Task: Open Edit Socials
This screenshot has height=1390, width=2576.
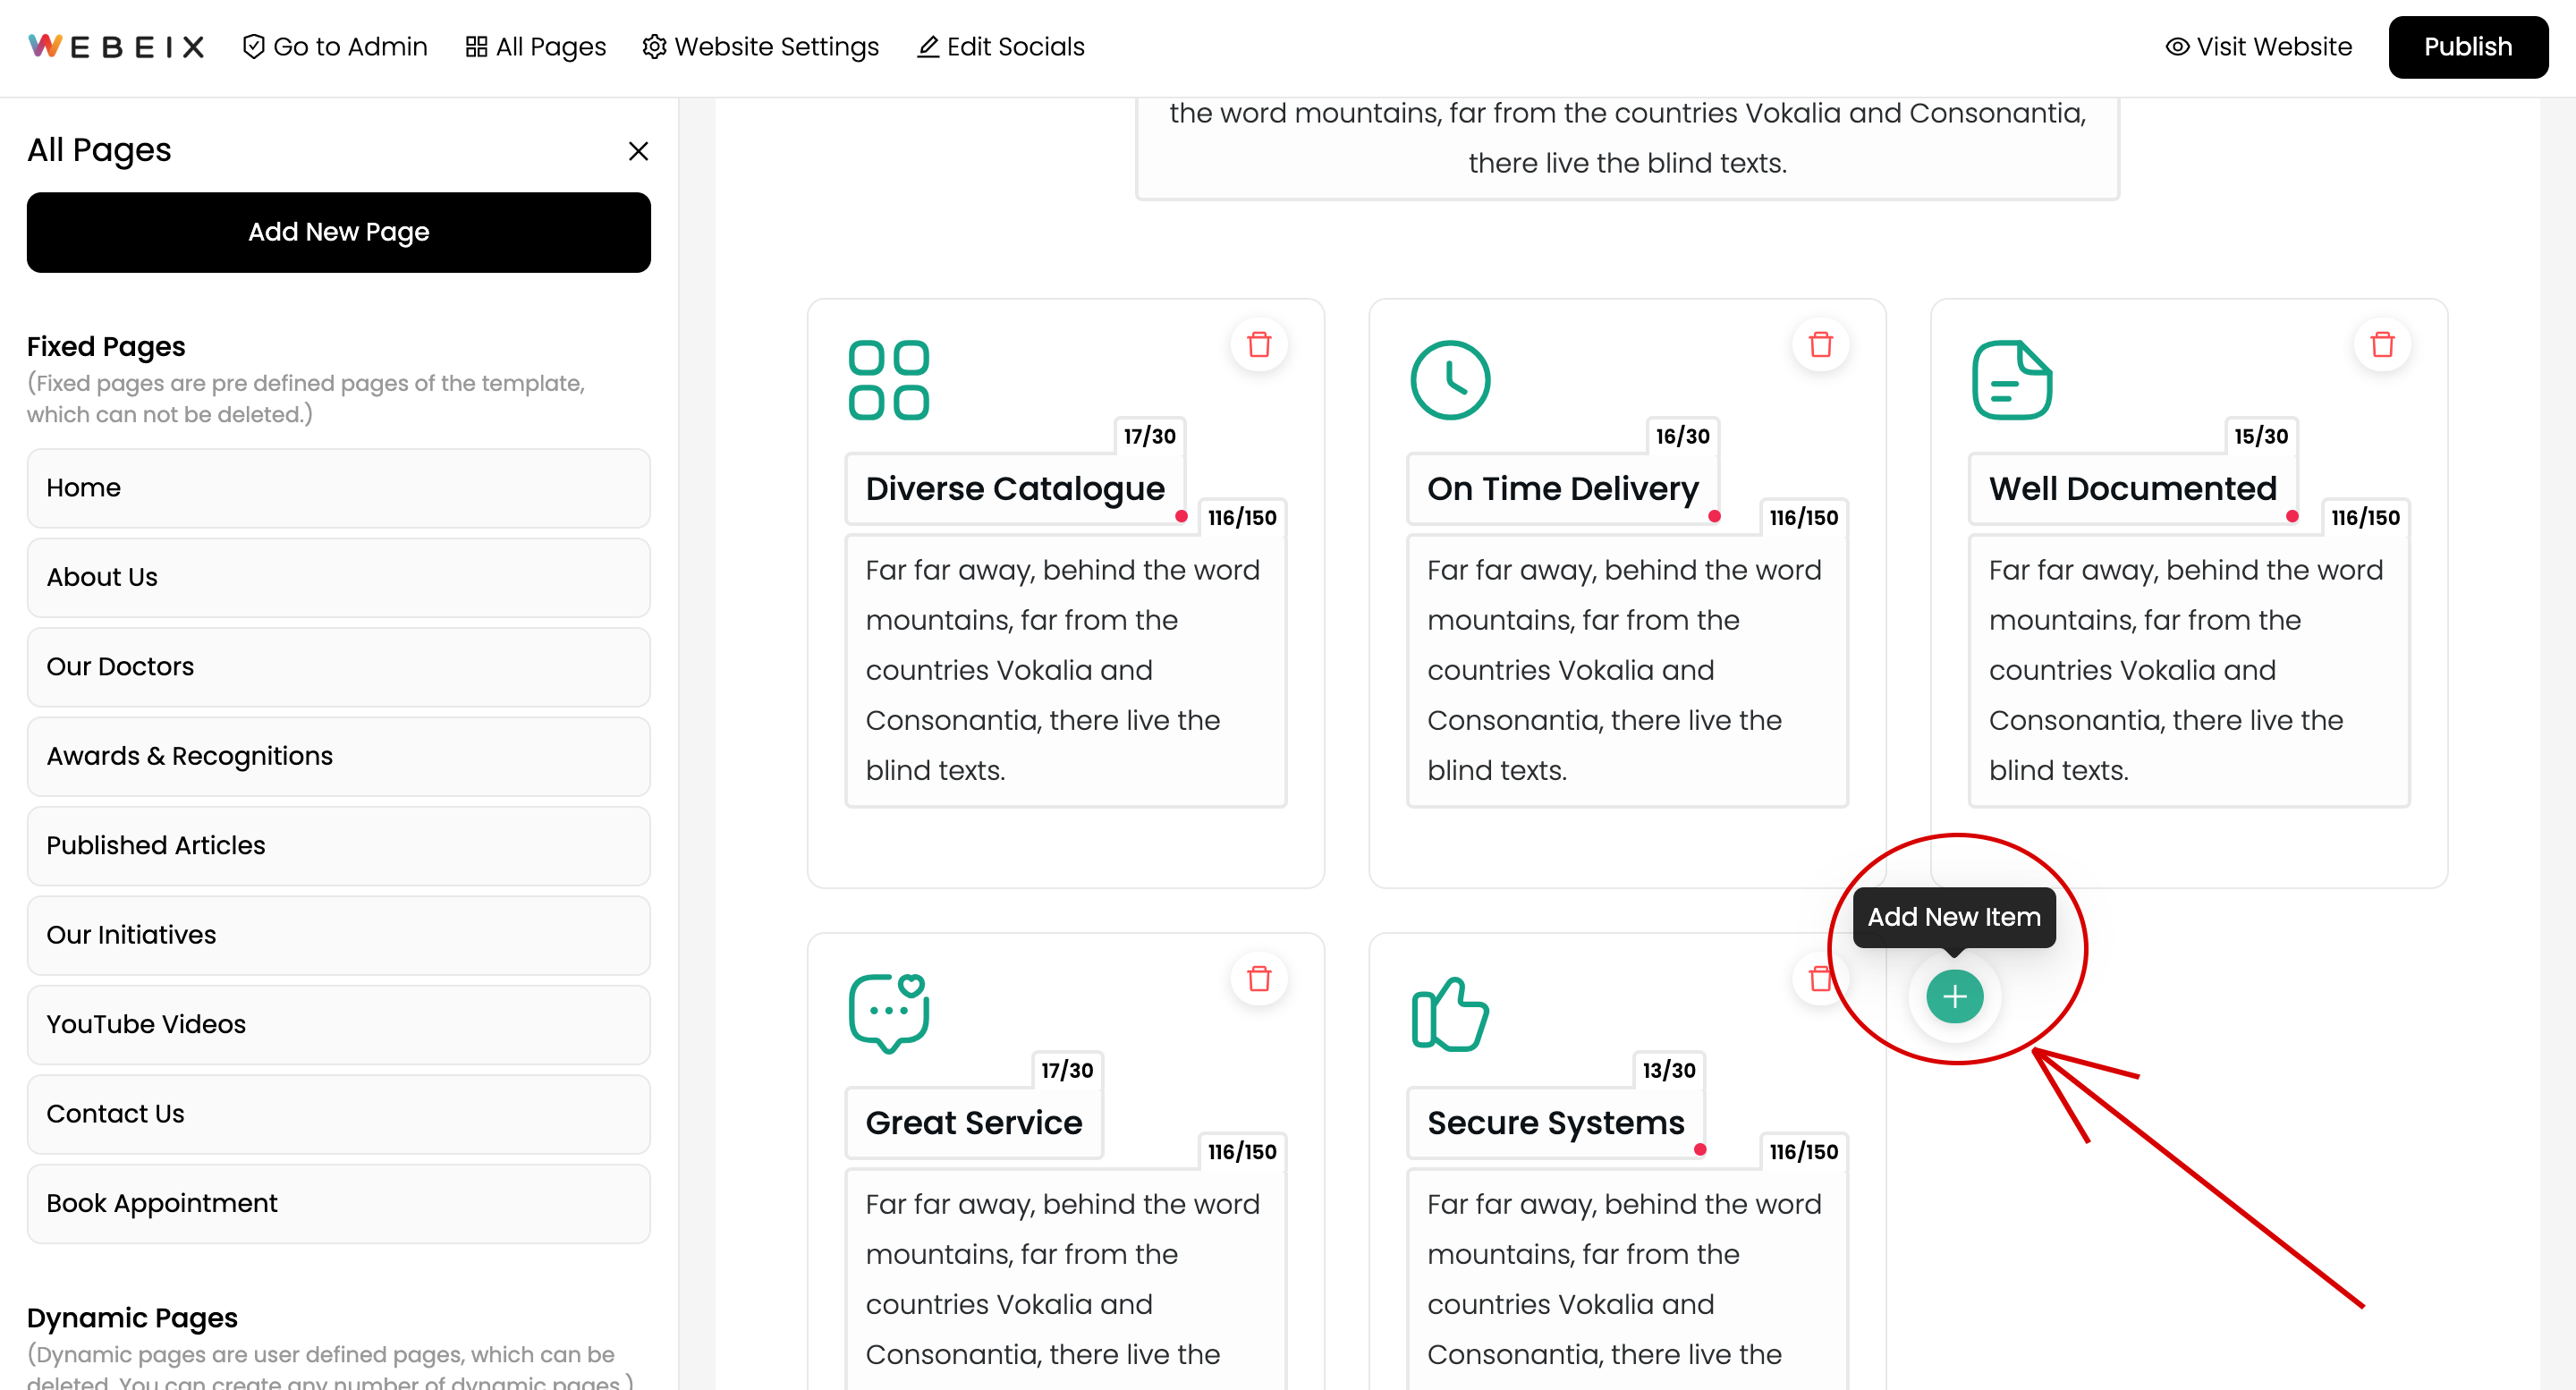Action: (1001, 47)
